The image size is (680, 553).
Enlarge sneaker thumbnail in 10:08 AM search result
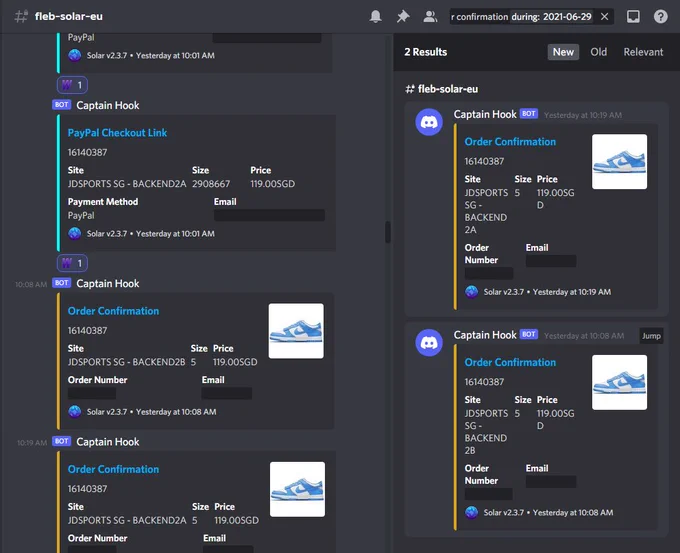click(x=619, y=382)
